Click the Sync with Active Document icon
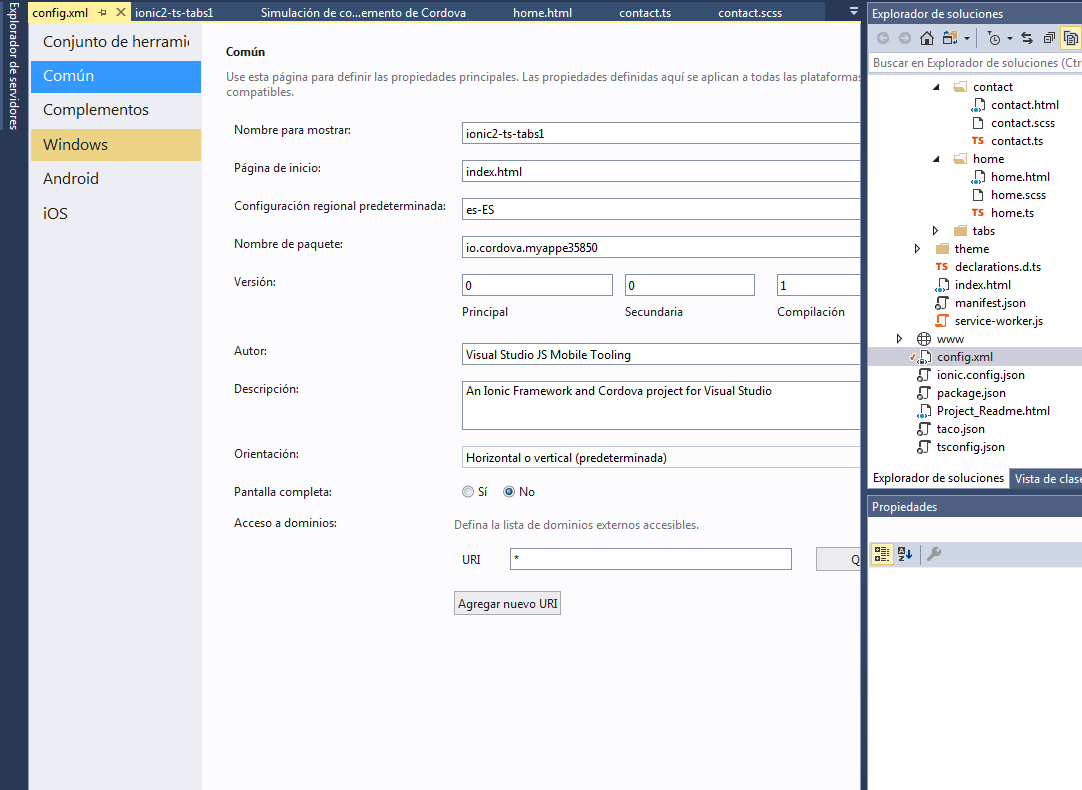 coord(1027,38)
